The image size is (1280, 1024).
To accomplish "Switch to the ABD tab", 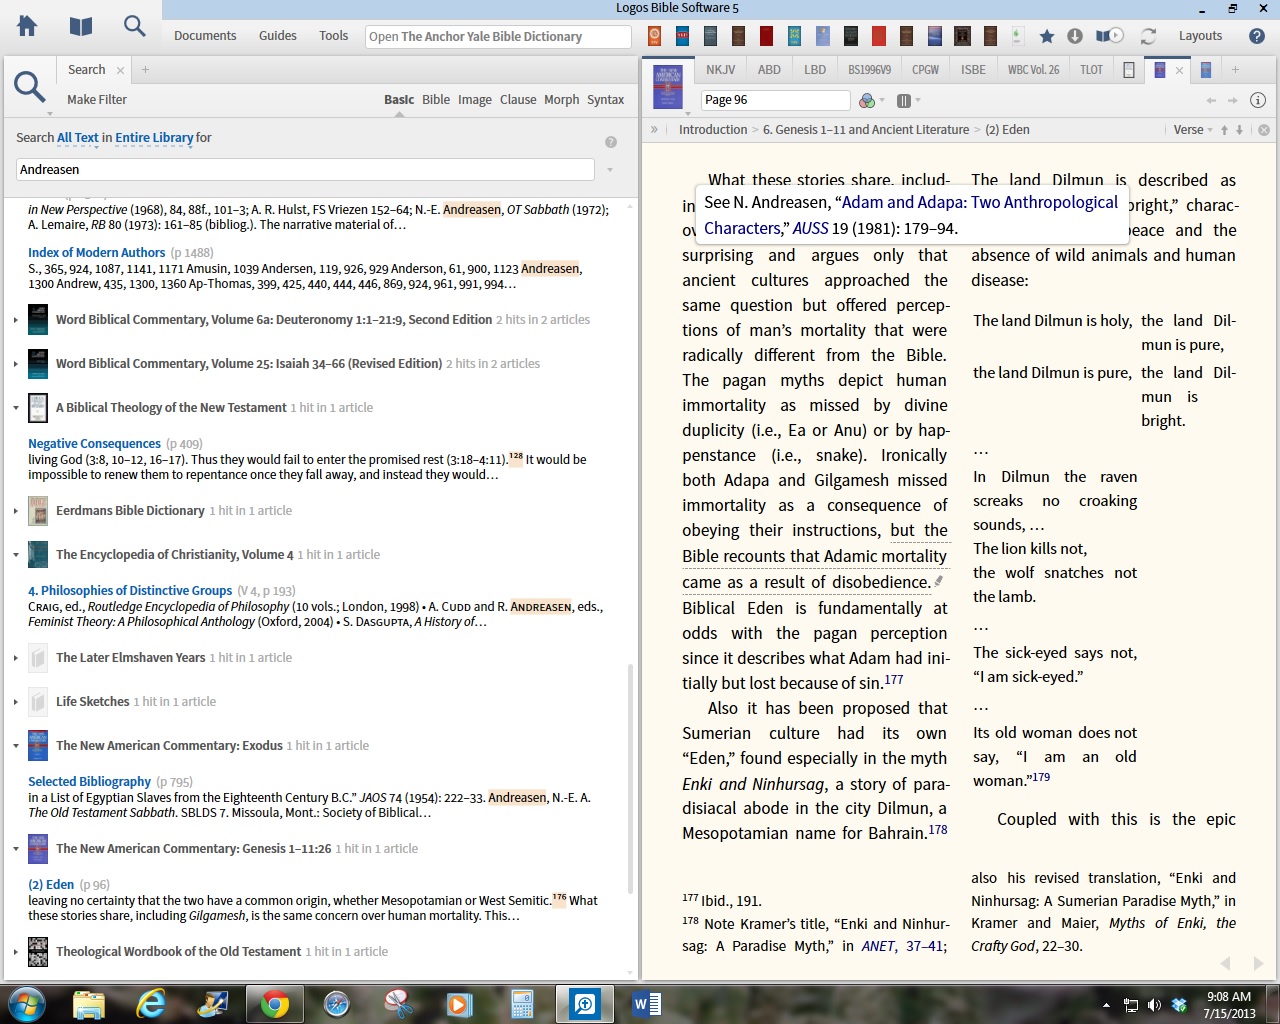I will pos(769,70).
